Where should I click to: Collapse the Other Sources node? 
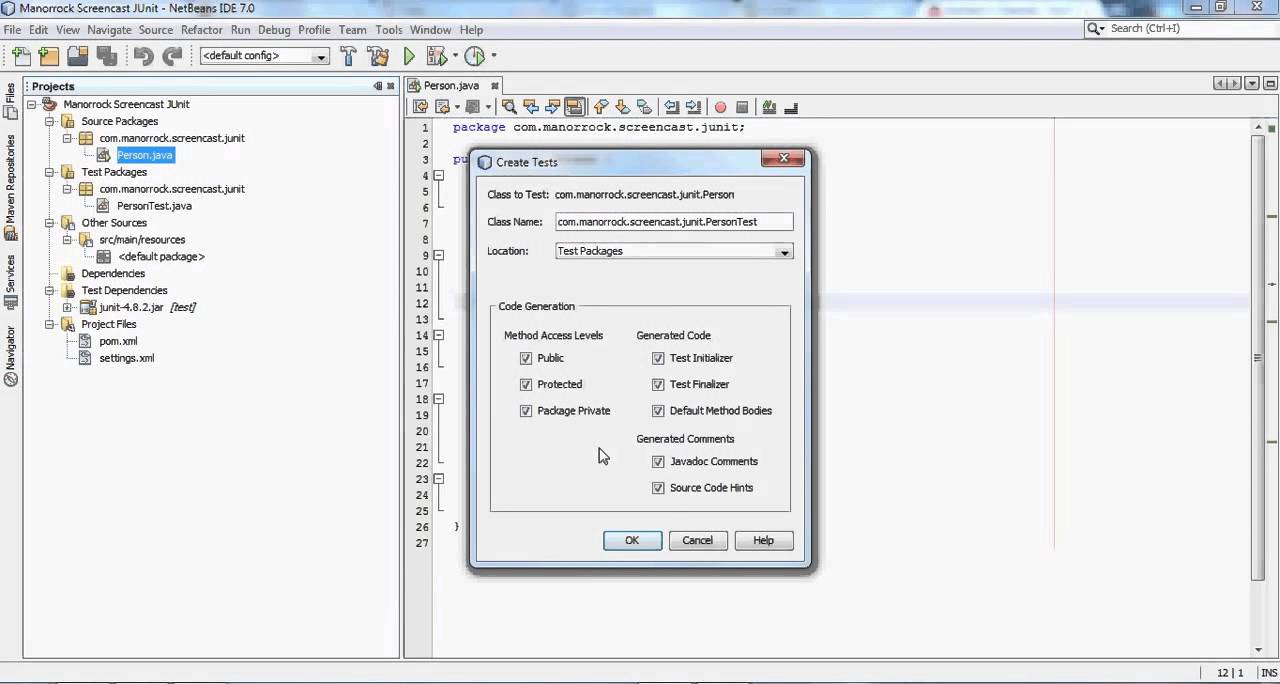click(49, 223)
